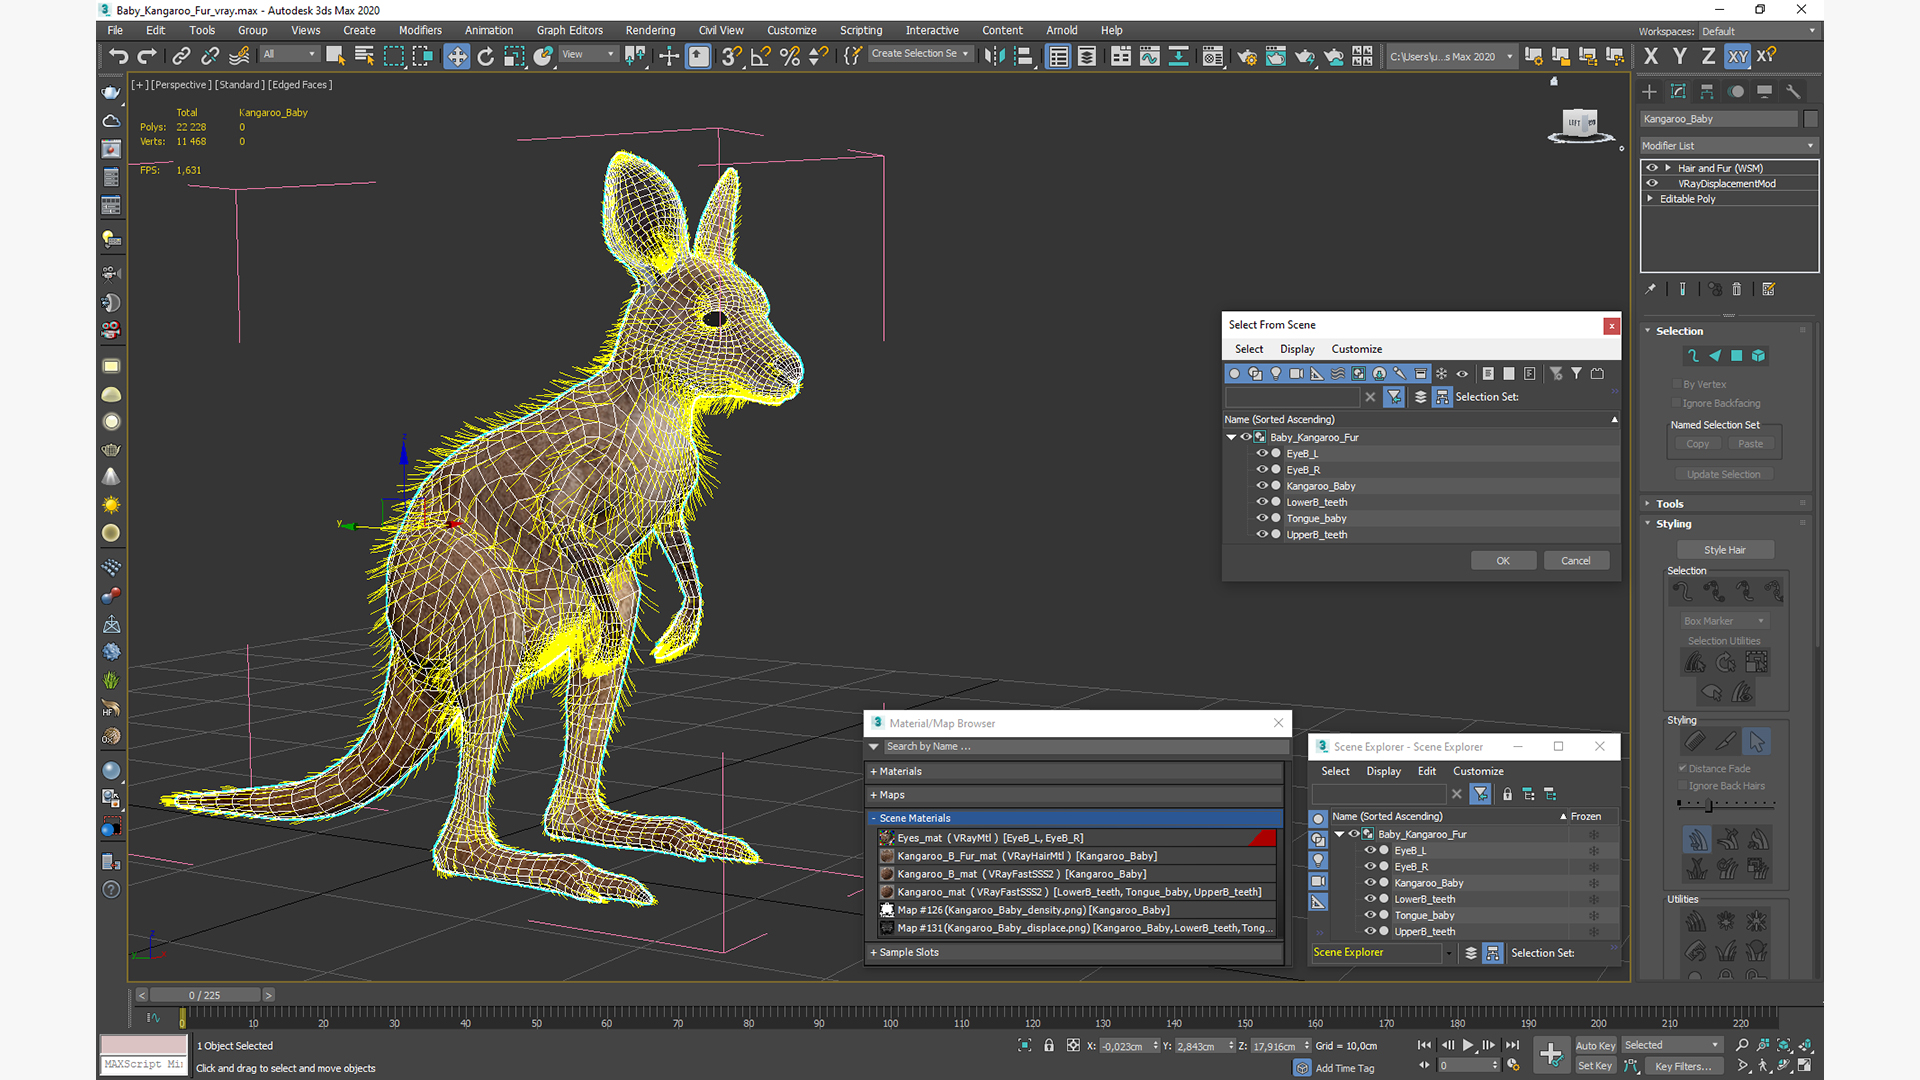The image size is (1920, 1080).
Task: Switch to the Modify command panel tab
Action: pyautogui.click(x=1678, y=91)
